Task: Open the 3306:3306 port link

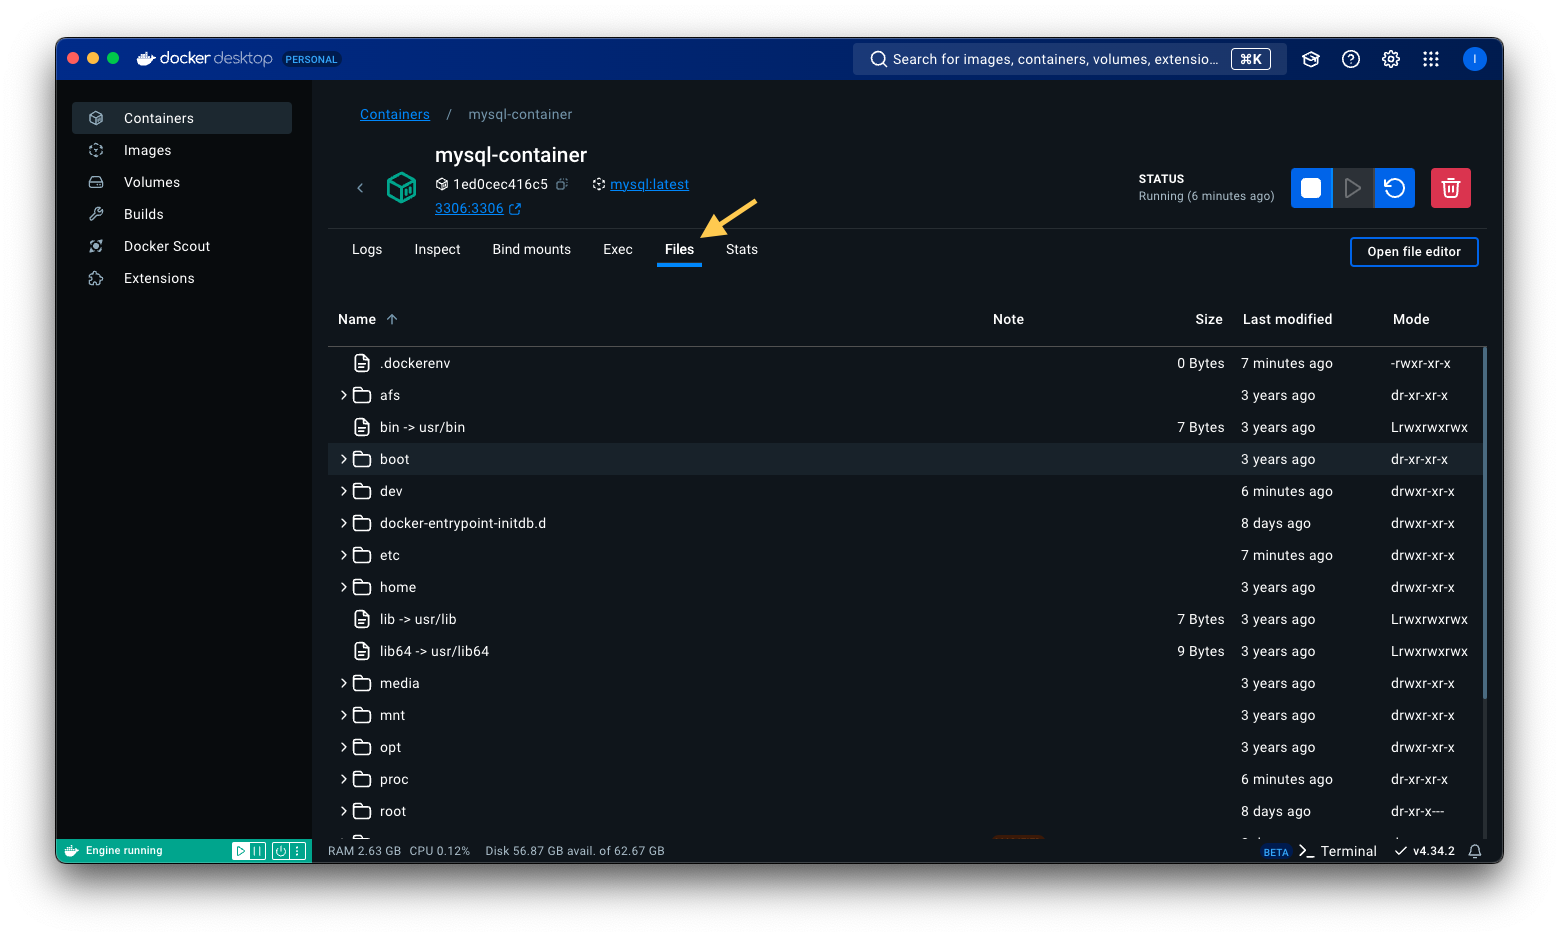Action: pos(469,208)
